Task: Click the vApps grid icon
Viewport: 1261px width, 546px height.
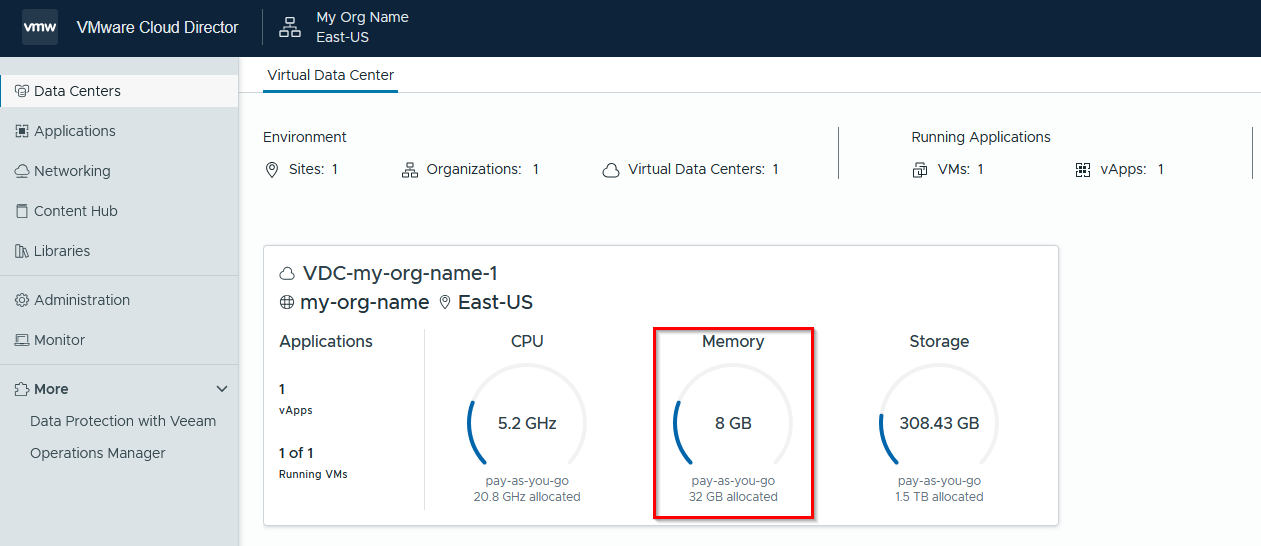Action: pos(1083,170)
